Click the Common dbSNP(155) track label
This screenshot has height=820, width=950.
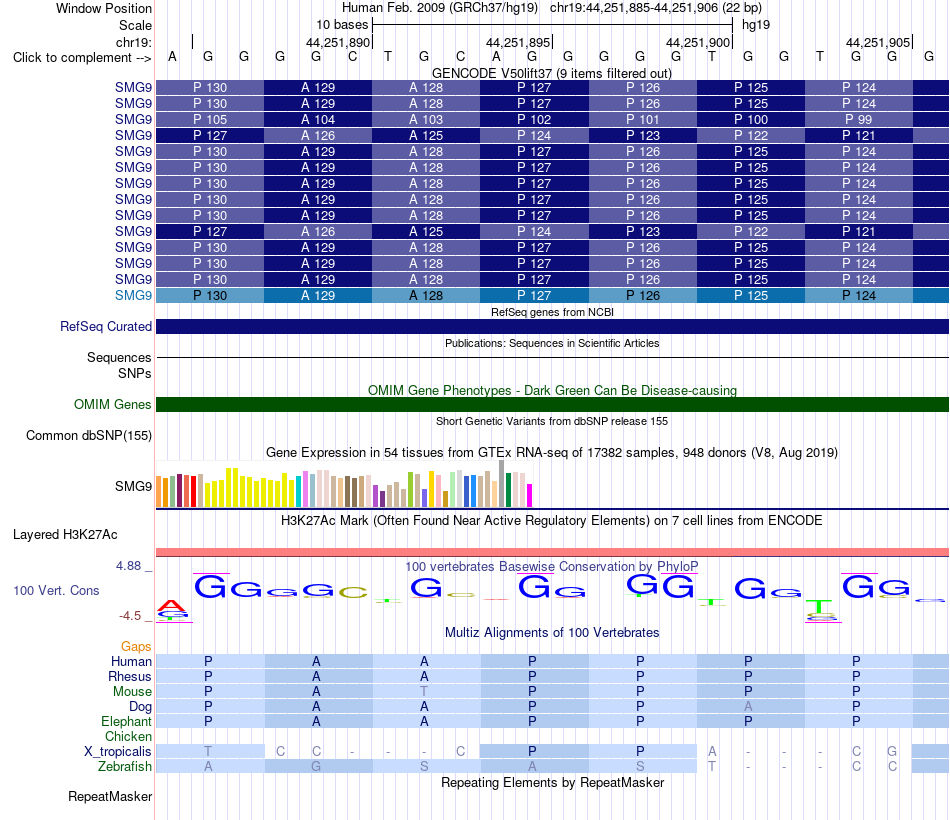point(88,435)
